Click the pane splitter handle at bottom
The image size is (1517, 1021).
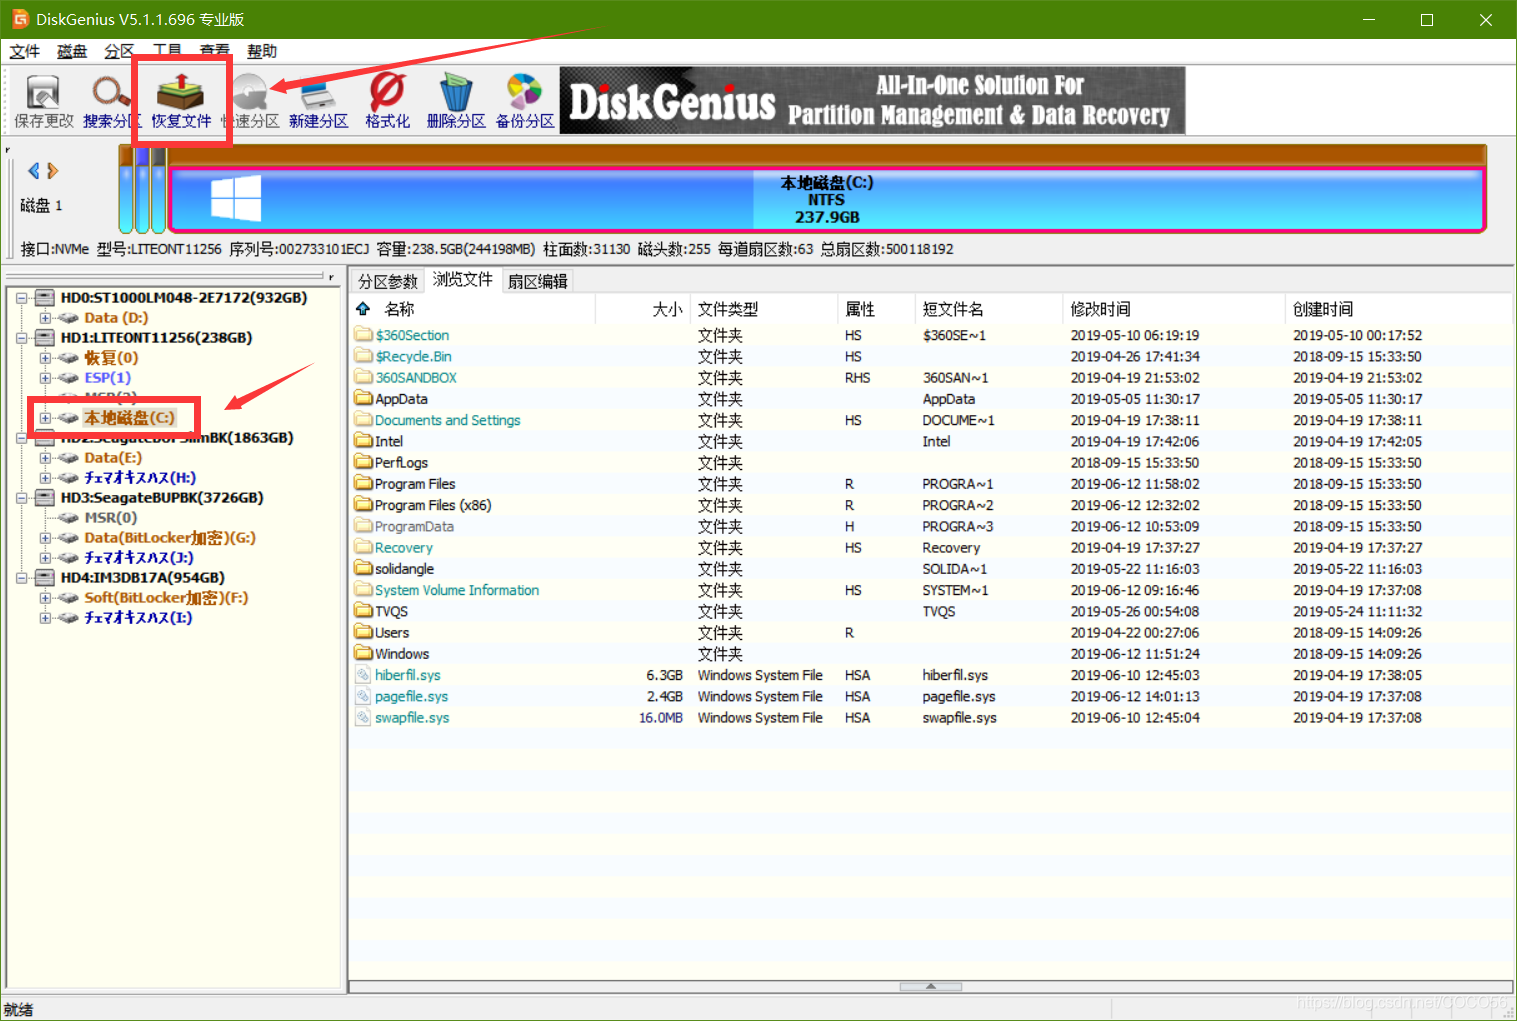[x=930, y=986]
